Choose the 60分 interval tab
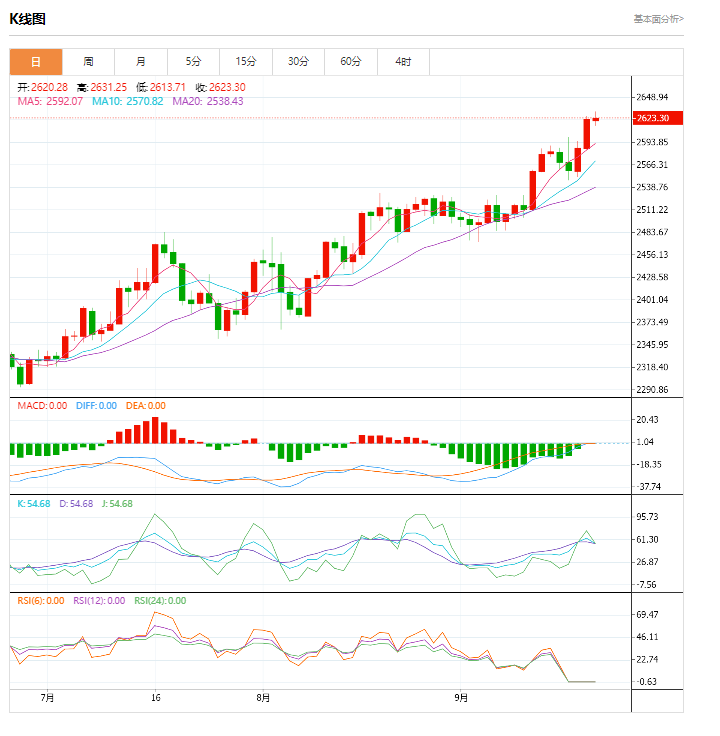The image size is (720, 736). tap(350, 62)
